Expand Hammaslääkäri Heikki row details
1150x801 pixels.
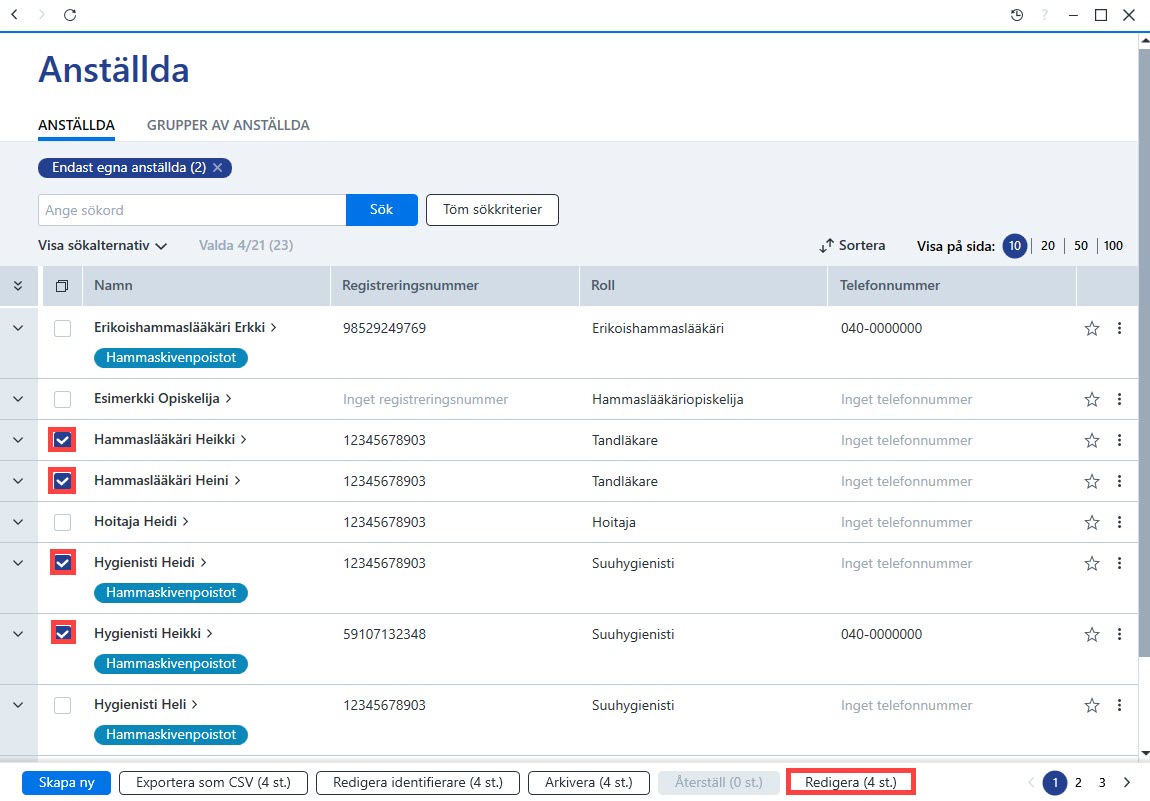(x=18, y=440)
